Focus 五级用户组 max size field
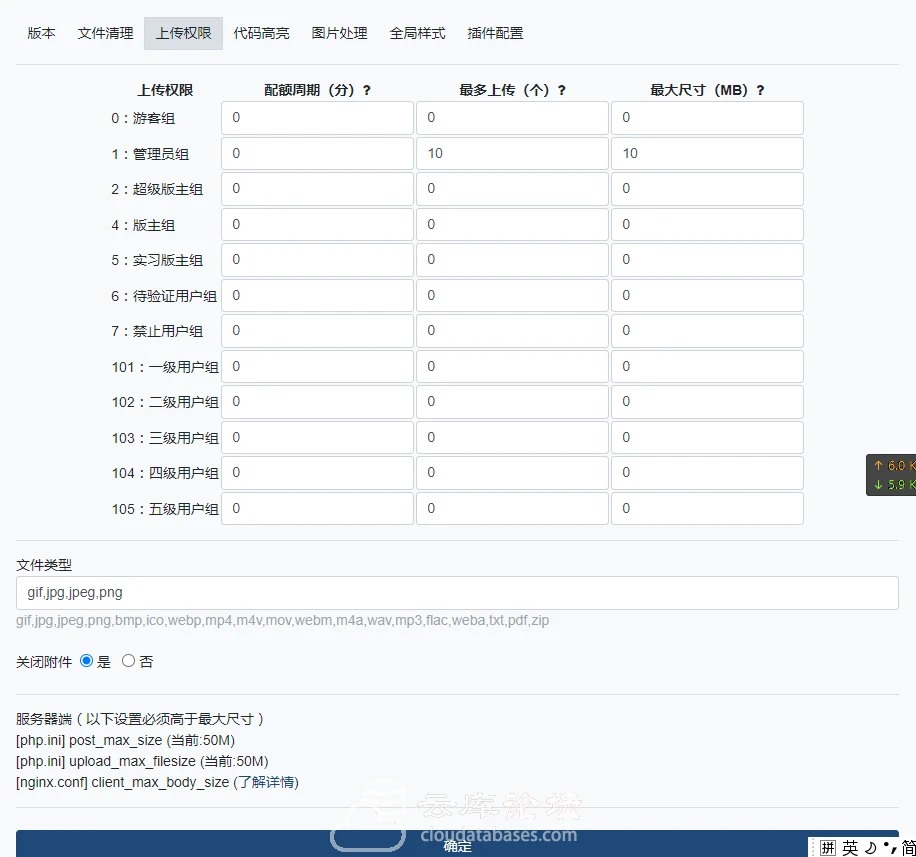 707,509
